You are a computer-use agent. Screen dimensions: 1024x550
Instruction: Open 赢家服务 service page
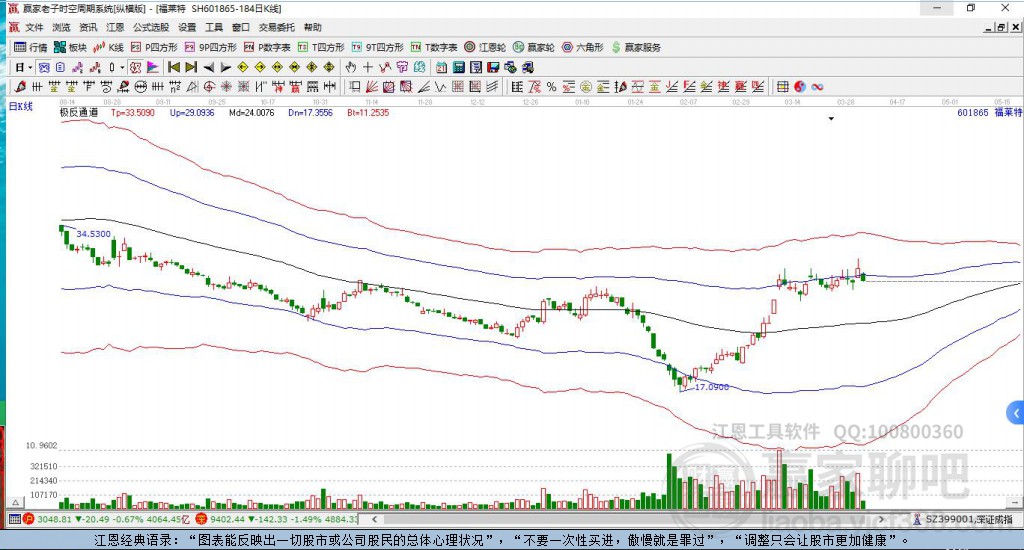point(636,47)
